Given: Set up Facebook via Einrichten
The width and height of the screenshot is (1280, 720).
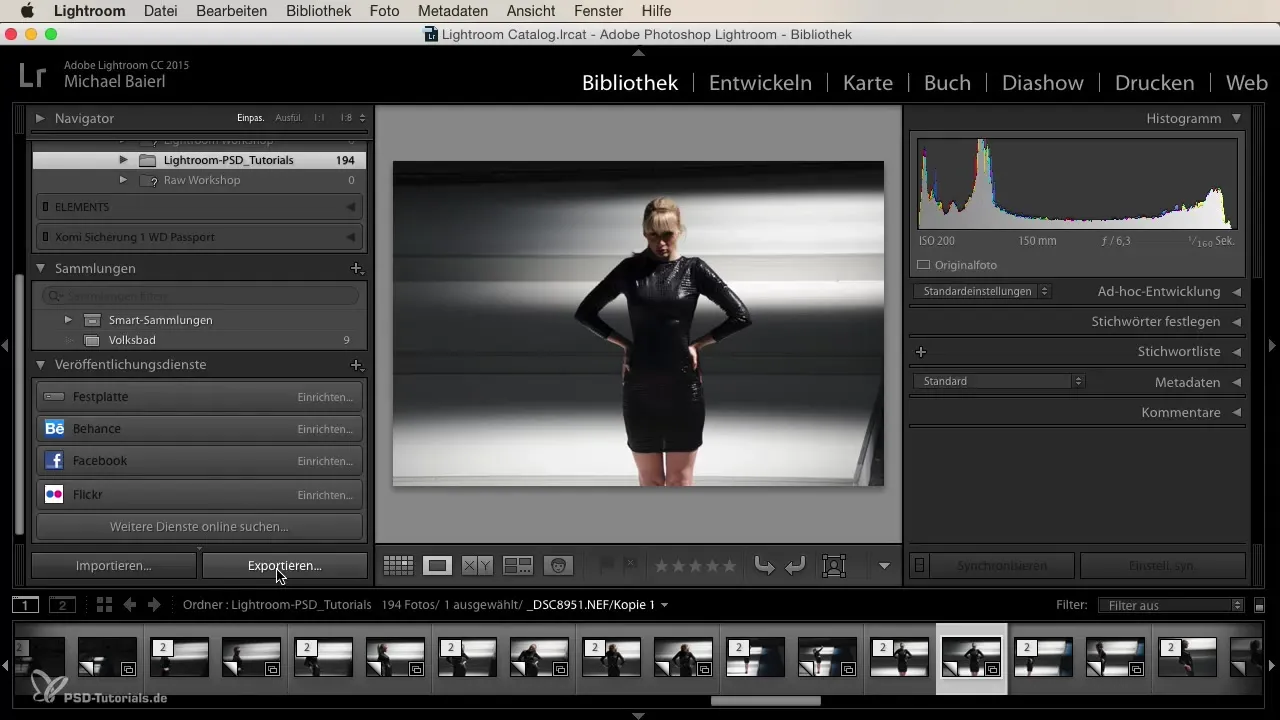Looking at the screenshot, I should point(325,461).
